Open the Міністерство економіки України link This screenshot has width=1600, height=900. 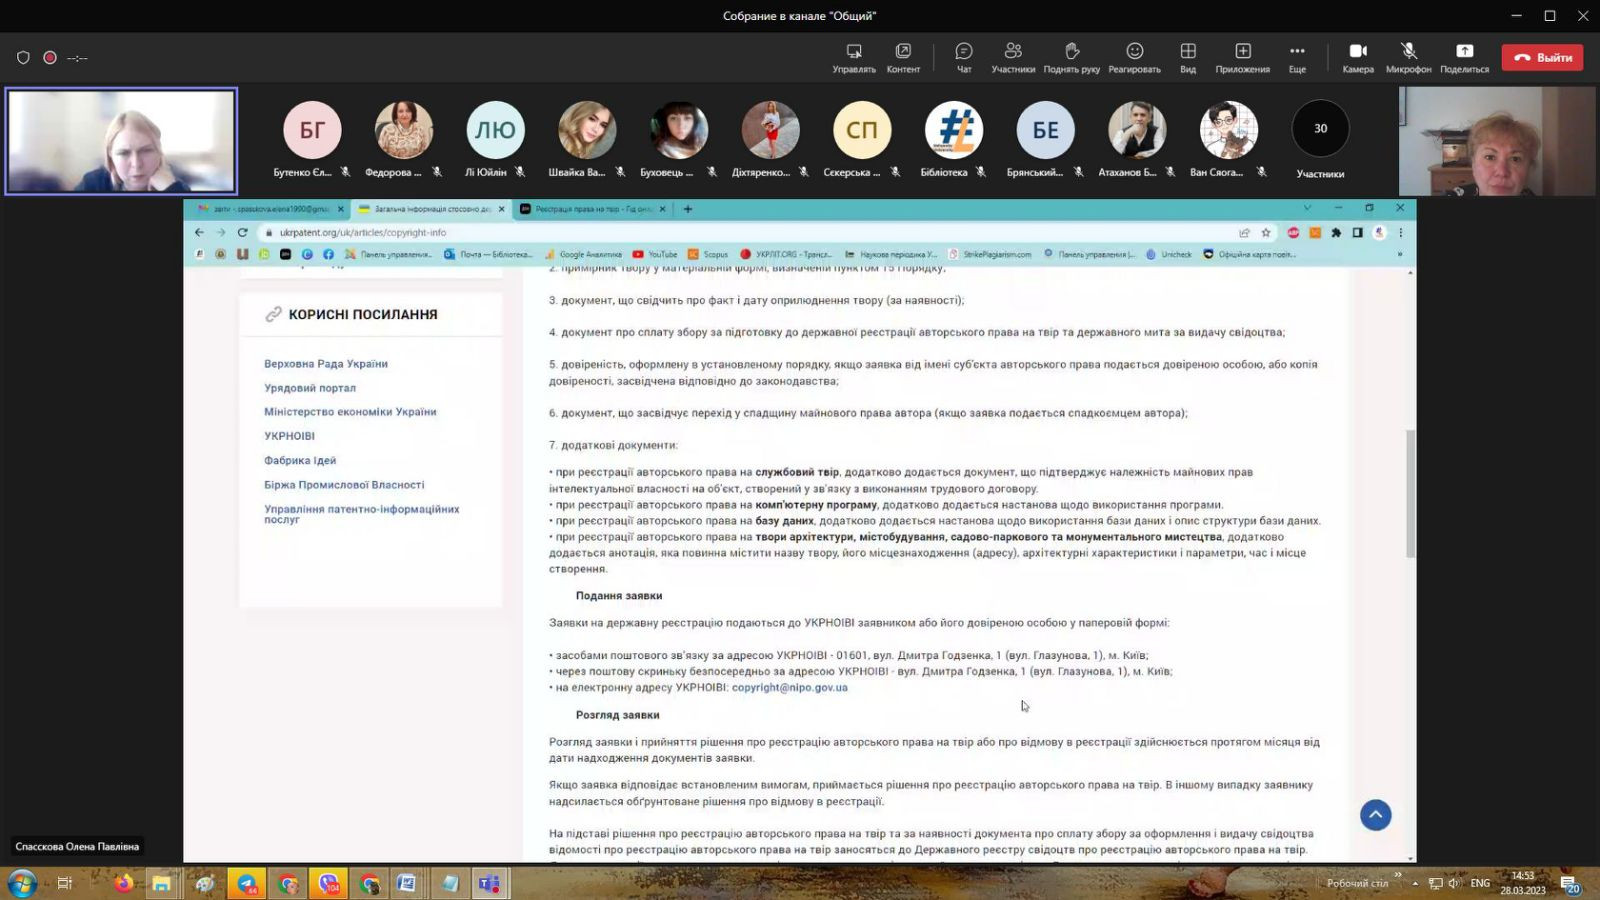(x=350, y=412)
